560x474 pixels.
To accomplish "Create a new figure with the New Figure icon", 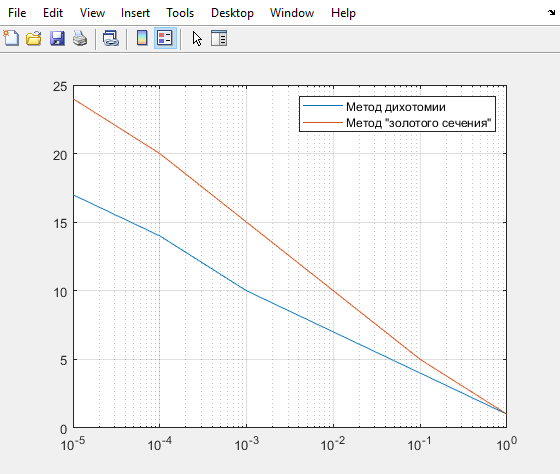I will pyautogui.click(x=11, y=38).
